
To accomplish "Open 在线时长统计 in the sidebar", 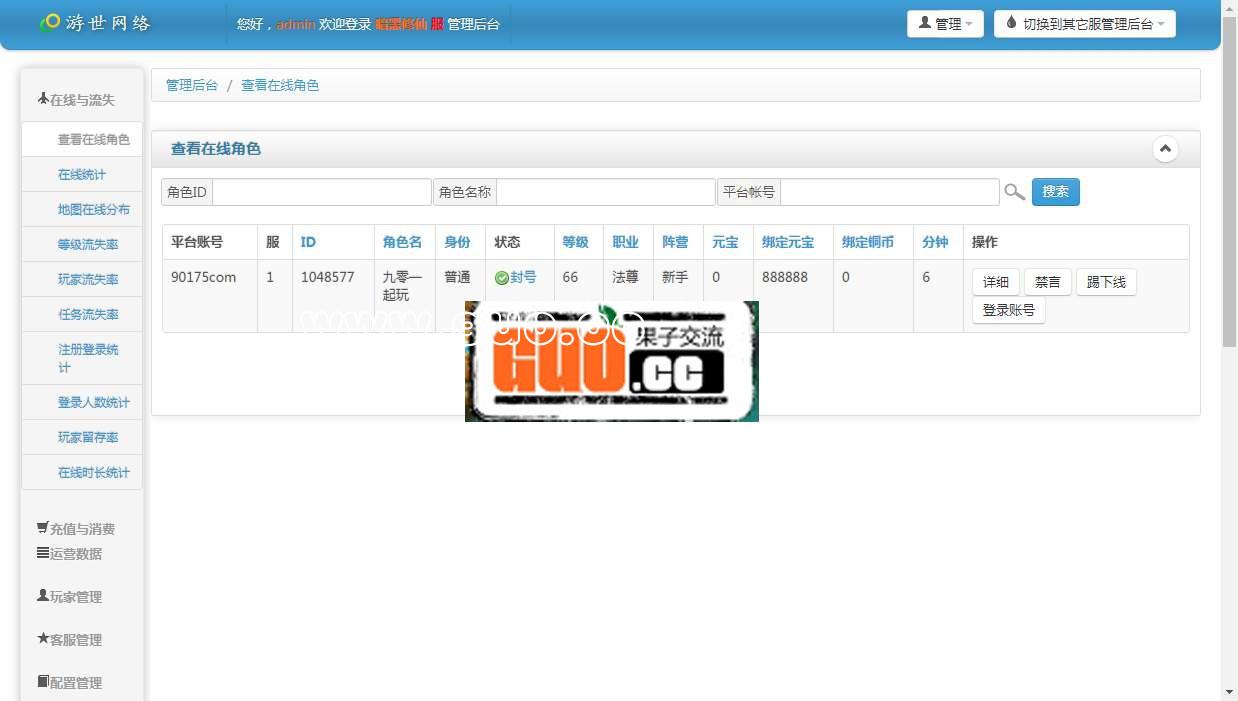I will [82, 473].
